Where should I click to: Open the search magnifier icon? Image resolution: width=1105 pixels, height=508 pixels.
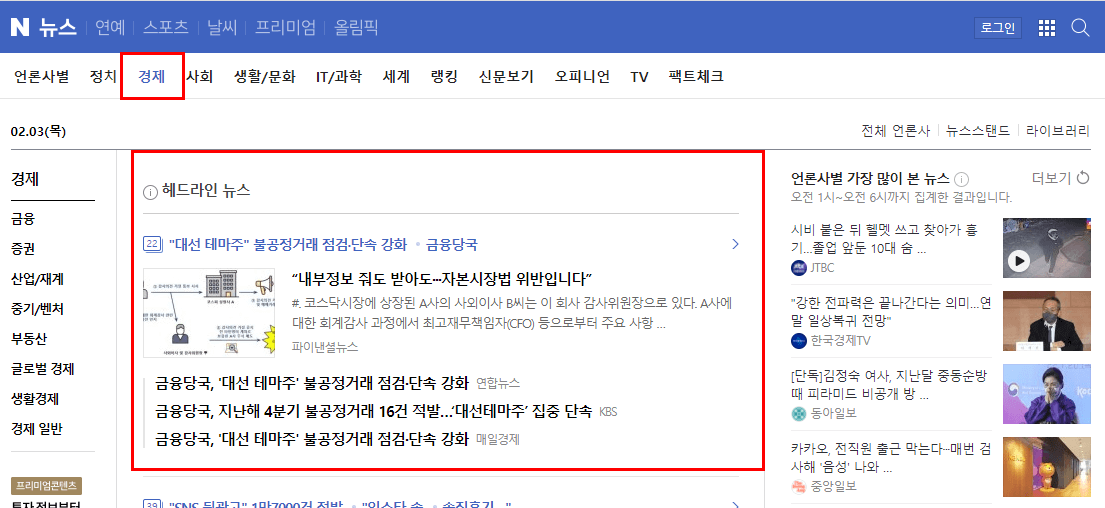(1080, 28)
